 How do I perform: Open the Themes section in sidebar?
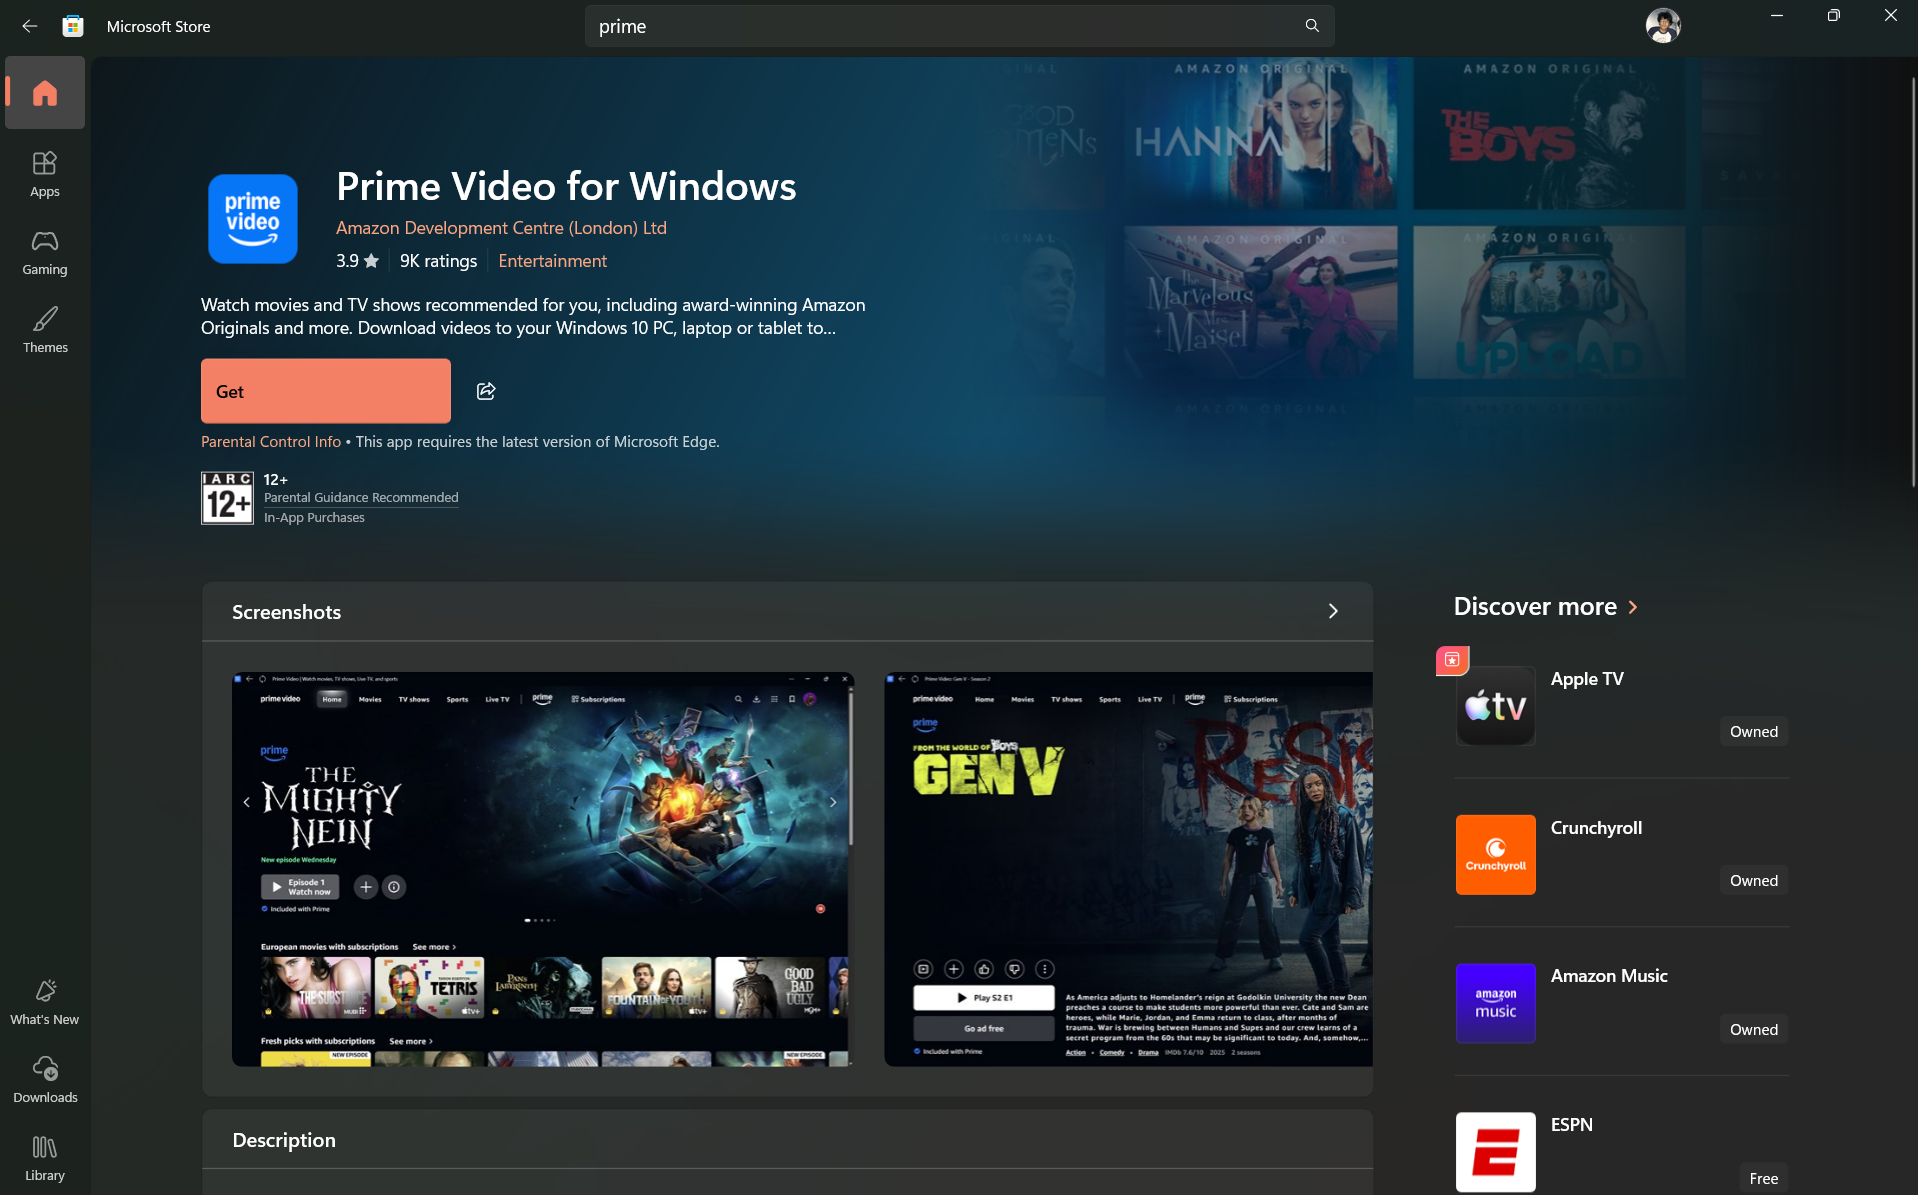(x=45, y=330)
